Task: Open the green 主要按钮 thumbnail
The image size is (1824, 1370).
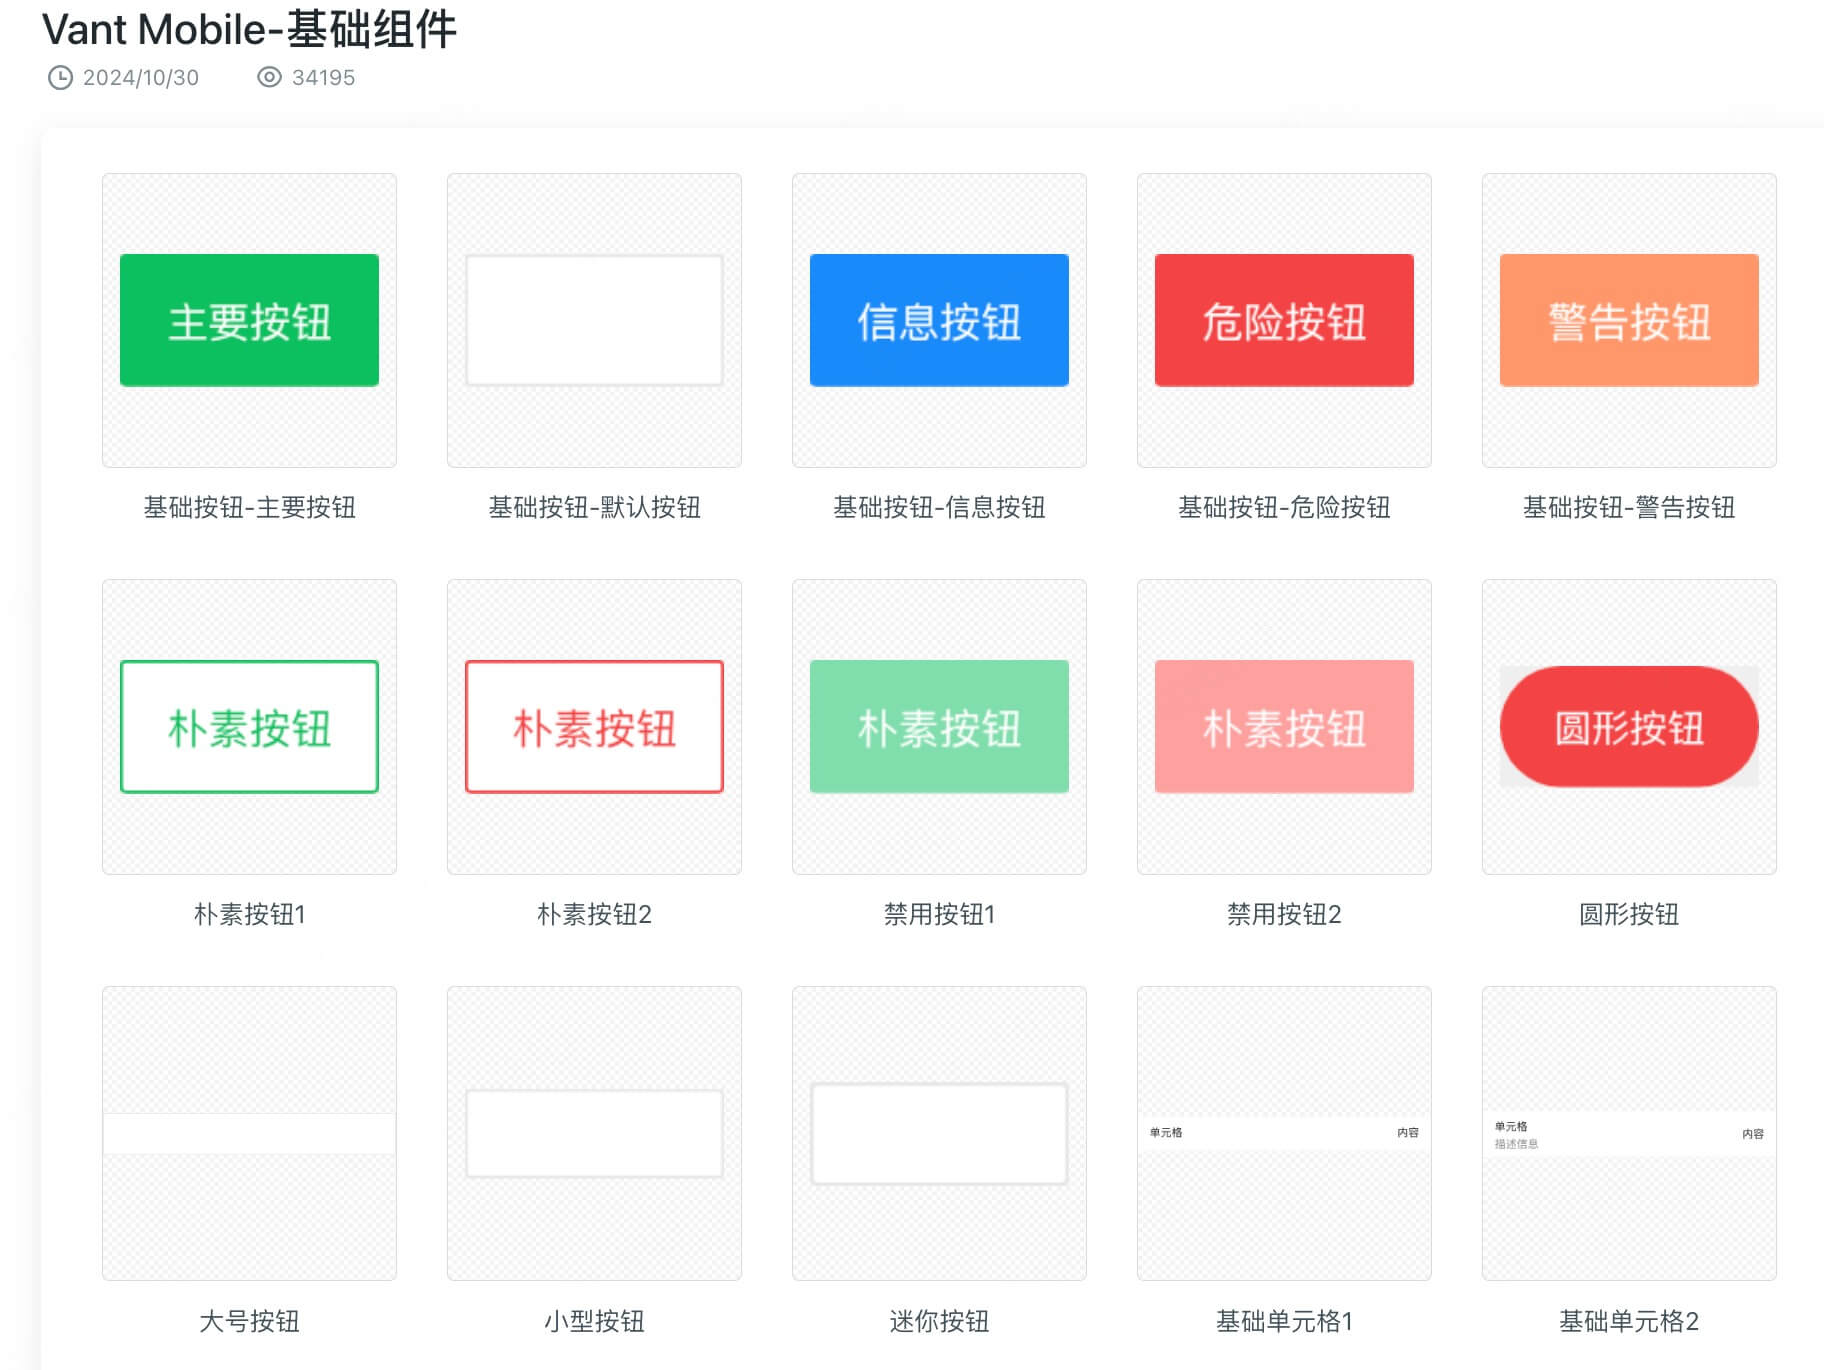Action: point(249,320)
